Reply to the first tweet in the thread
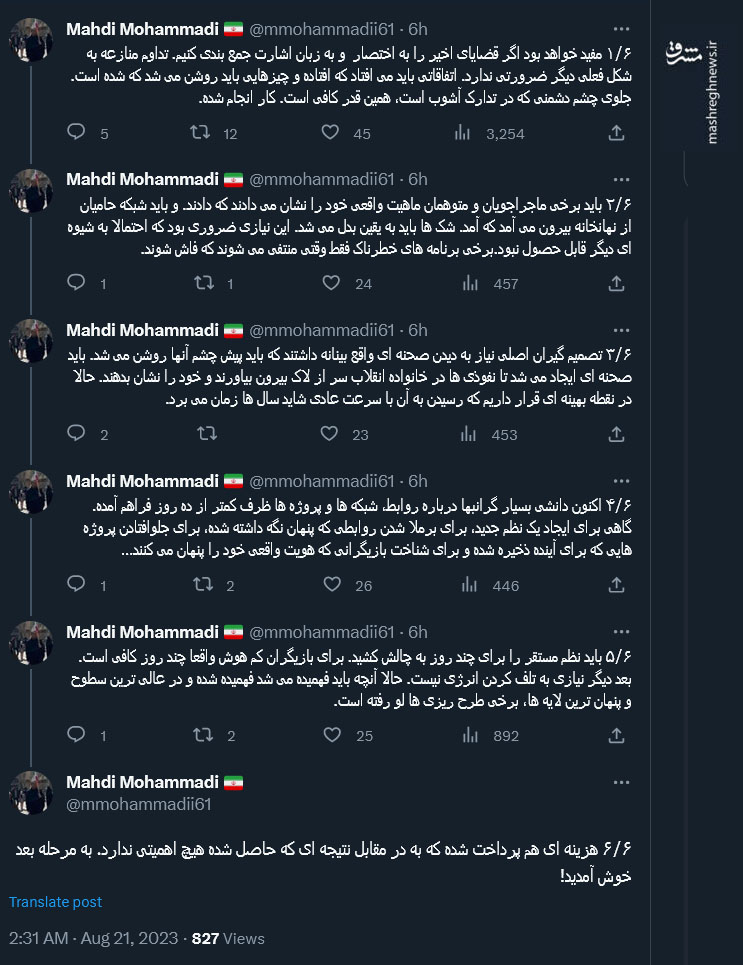743x965 pixels. pos(77,132)
